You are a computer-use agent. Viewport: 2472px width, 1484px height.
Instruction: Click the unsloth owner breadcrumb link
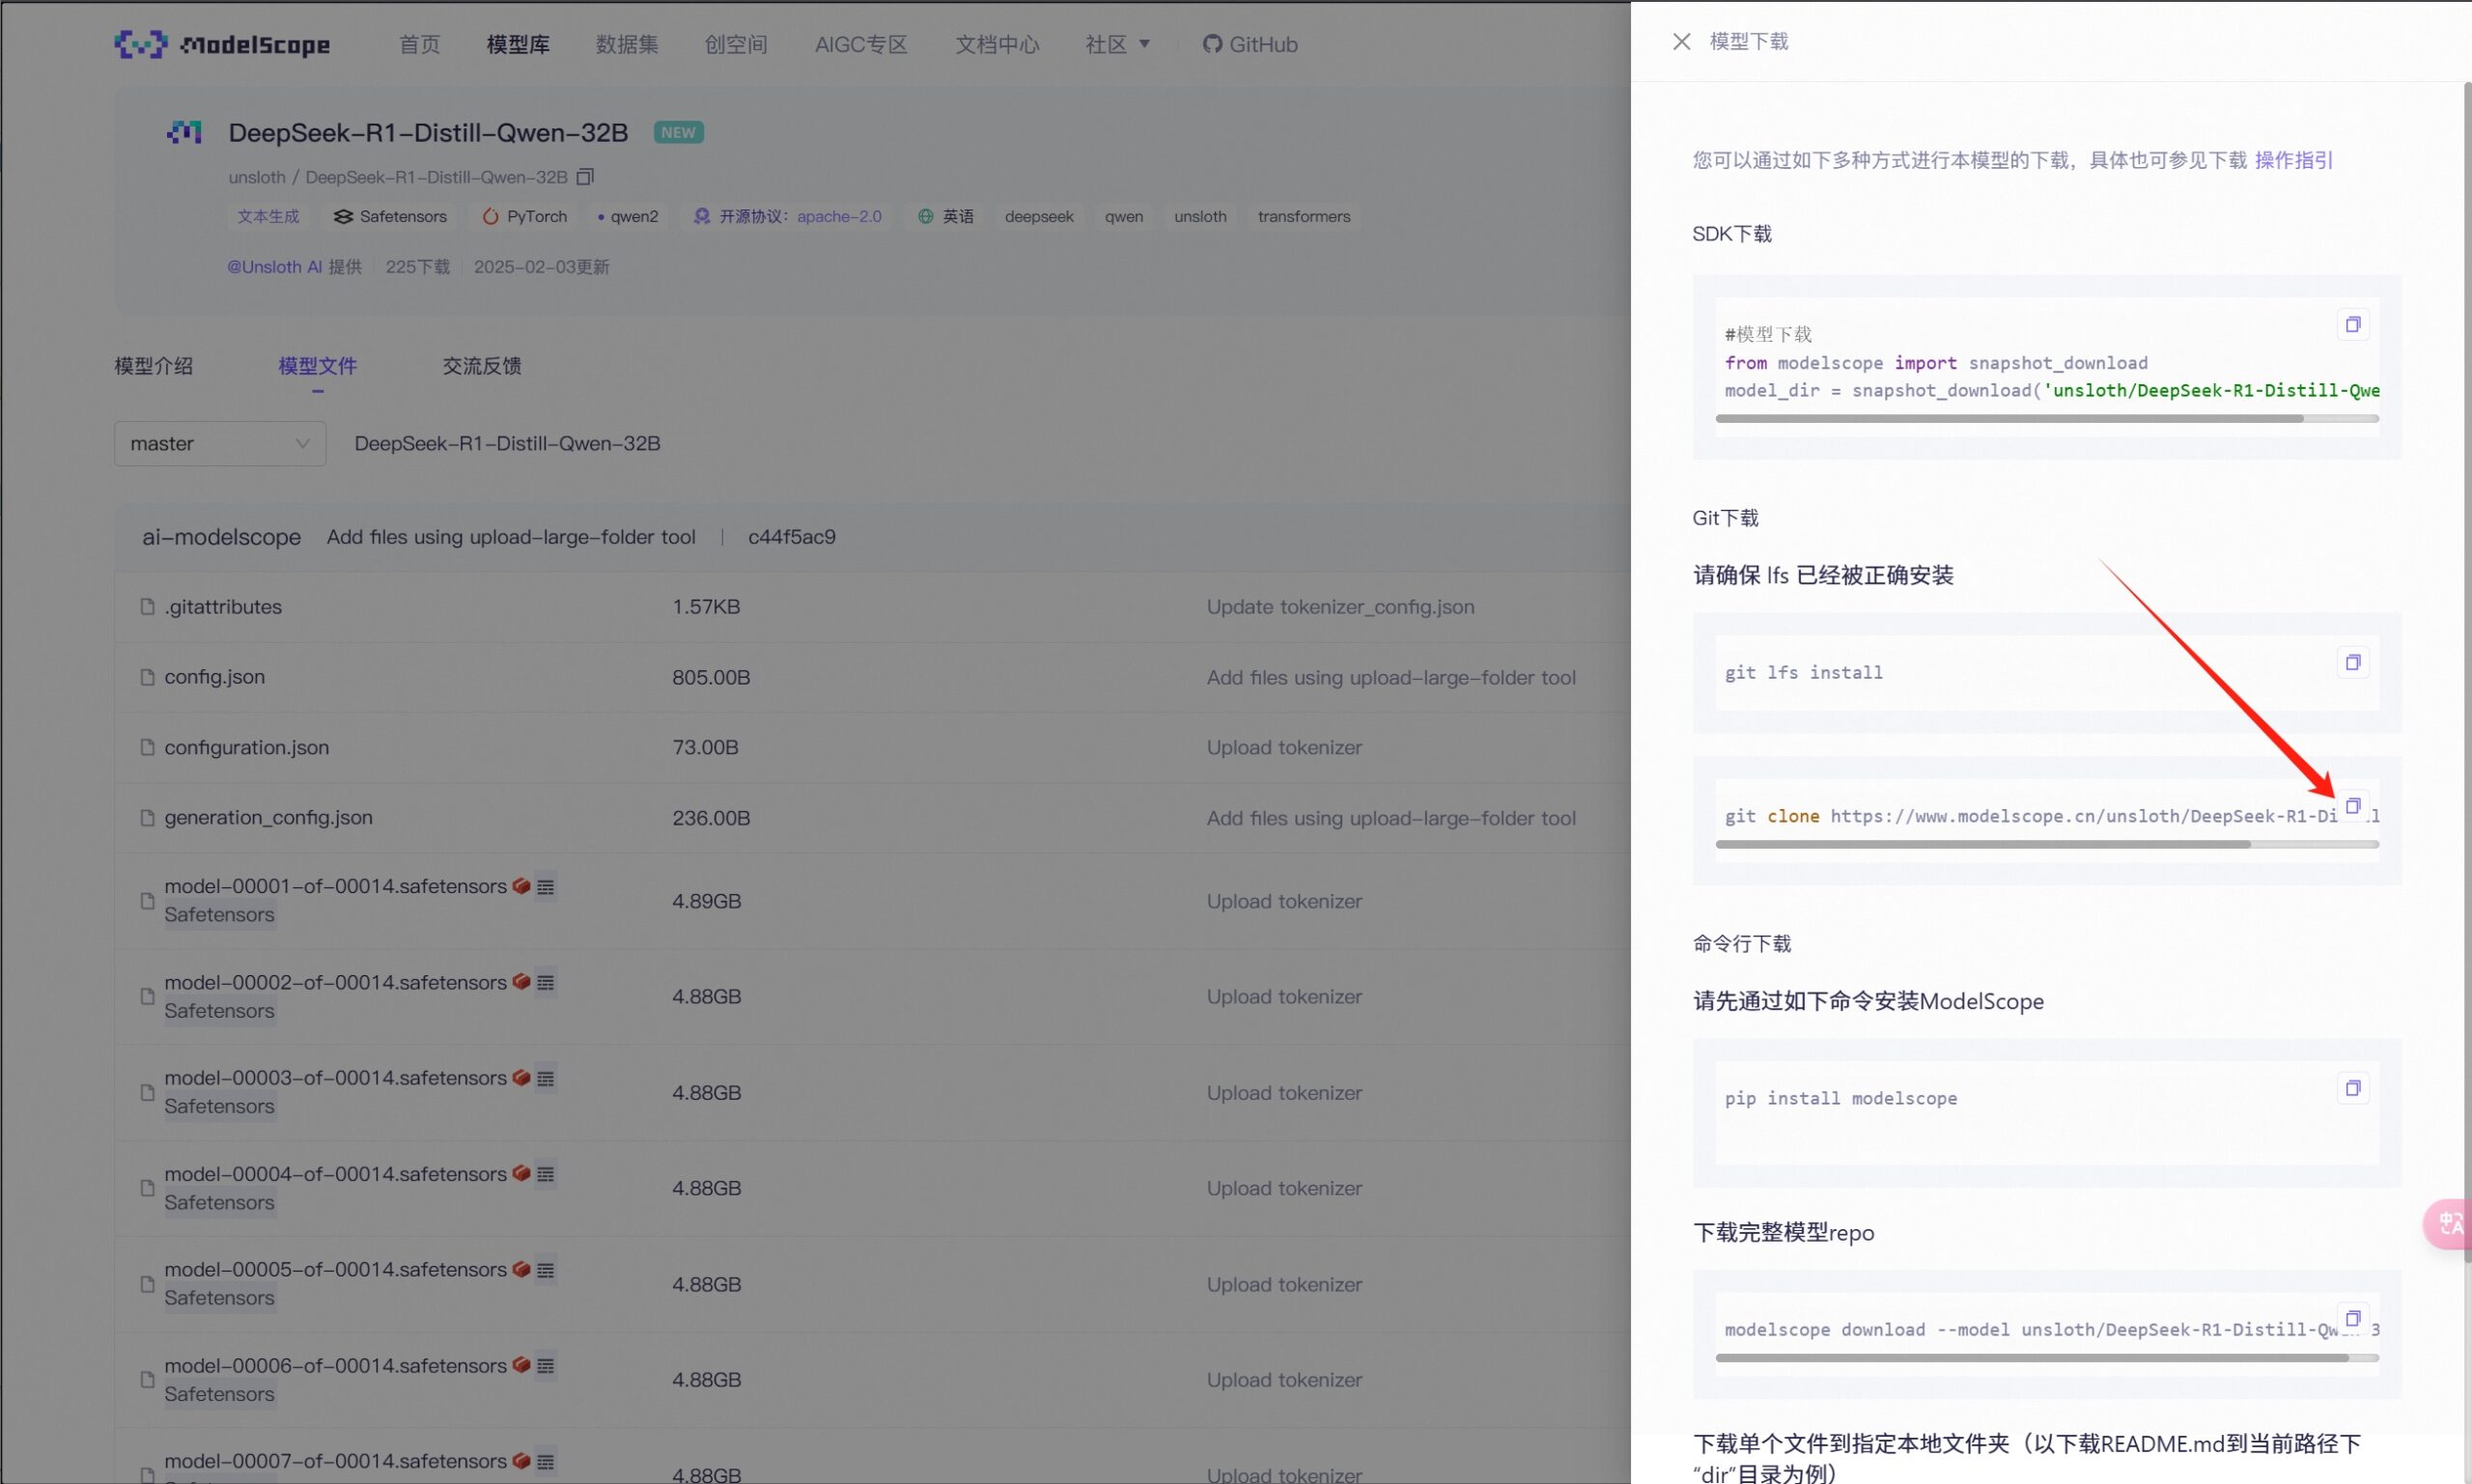point(257,177)
